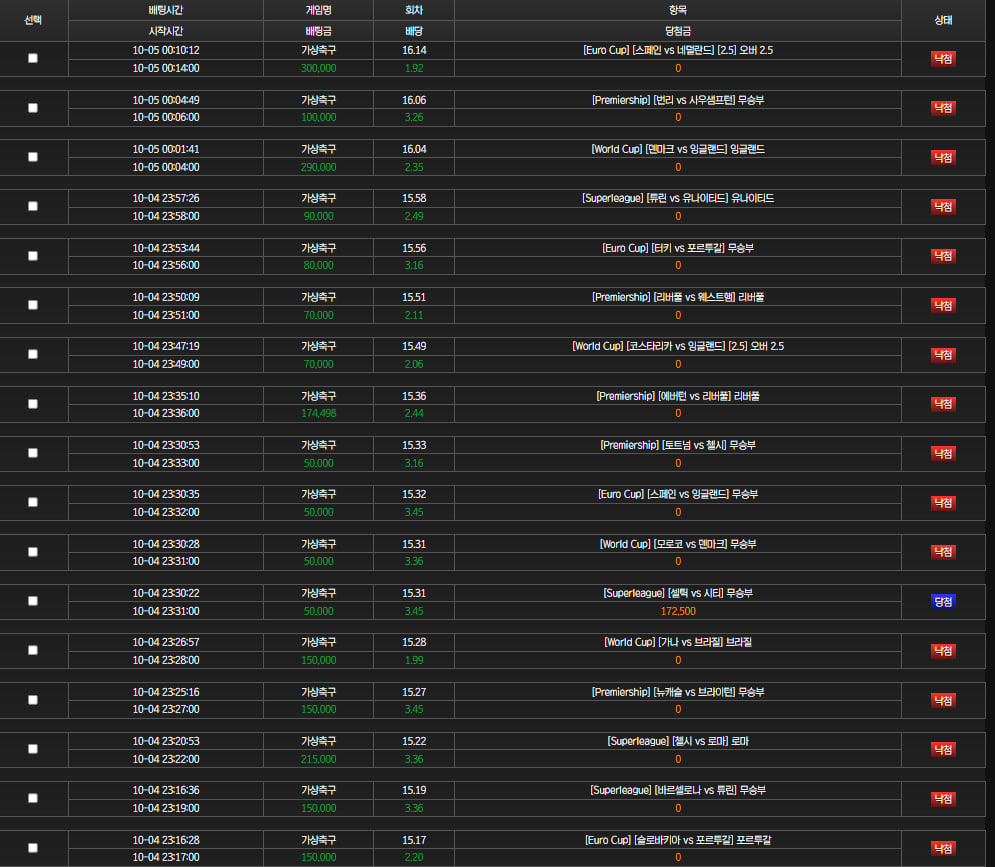The height and width of the screenshot is (867, 995).
Task: Click 낙첨 status for 터키 vs 포르투갈 bet
Action: (943, 256)
